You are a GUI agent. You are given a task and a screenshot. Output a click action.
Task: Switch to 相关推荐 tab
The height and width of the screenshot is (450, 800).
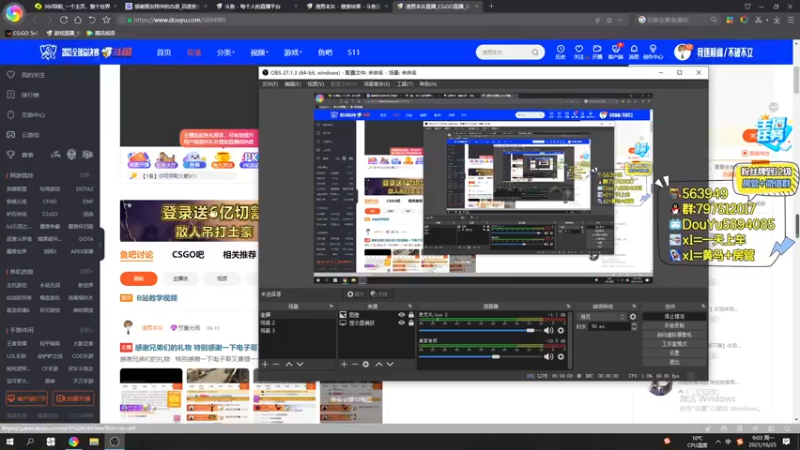click(x=239, y=254)
